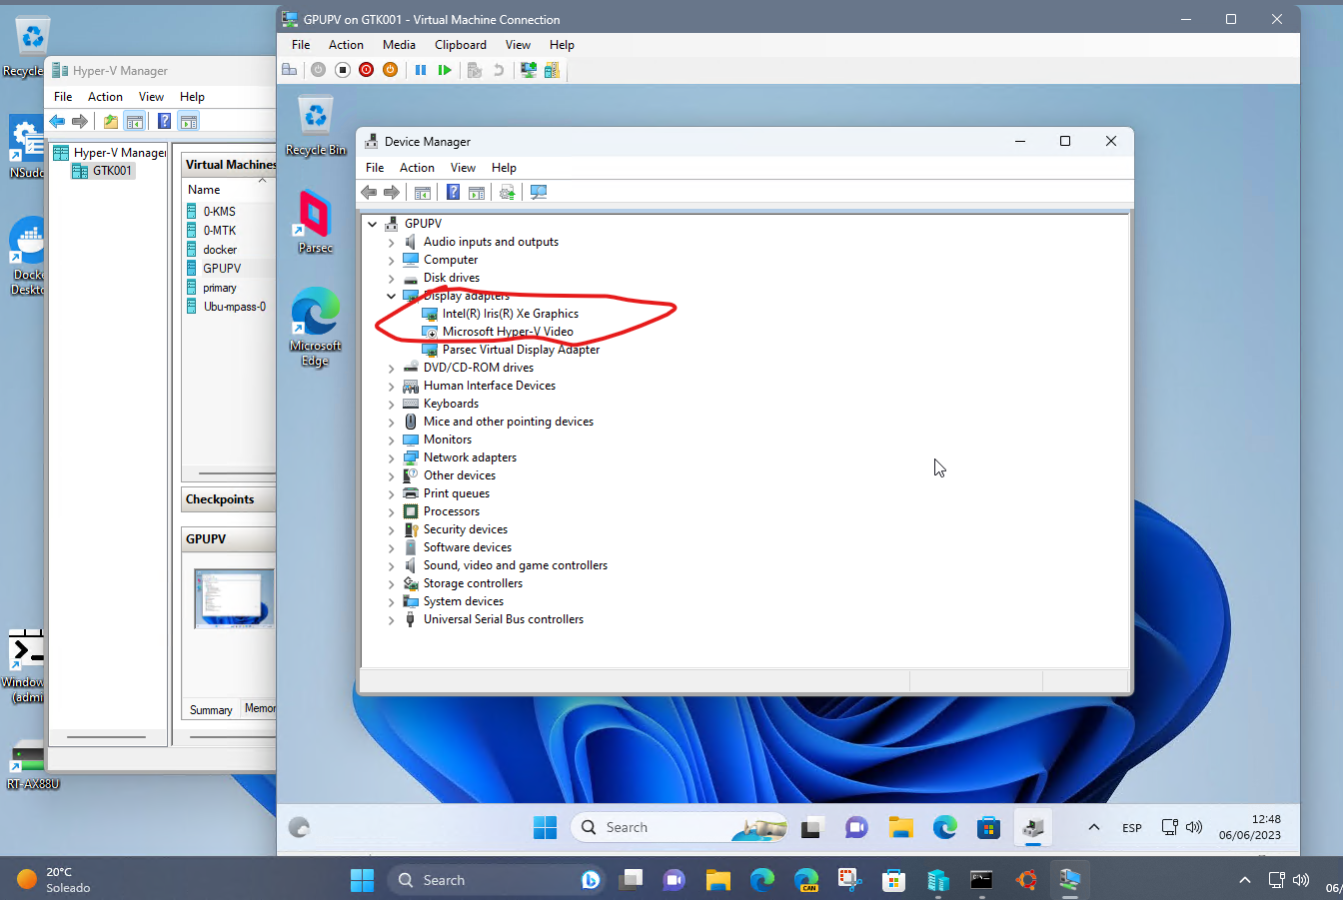The height and width of the screenshot is (900, 1343).
Task: Expand the Processors node
Action: click(391, 512)
